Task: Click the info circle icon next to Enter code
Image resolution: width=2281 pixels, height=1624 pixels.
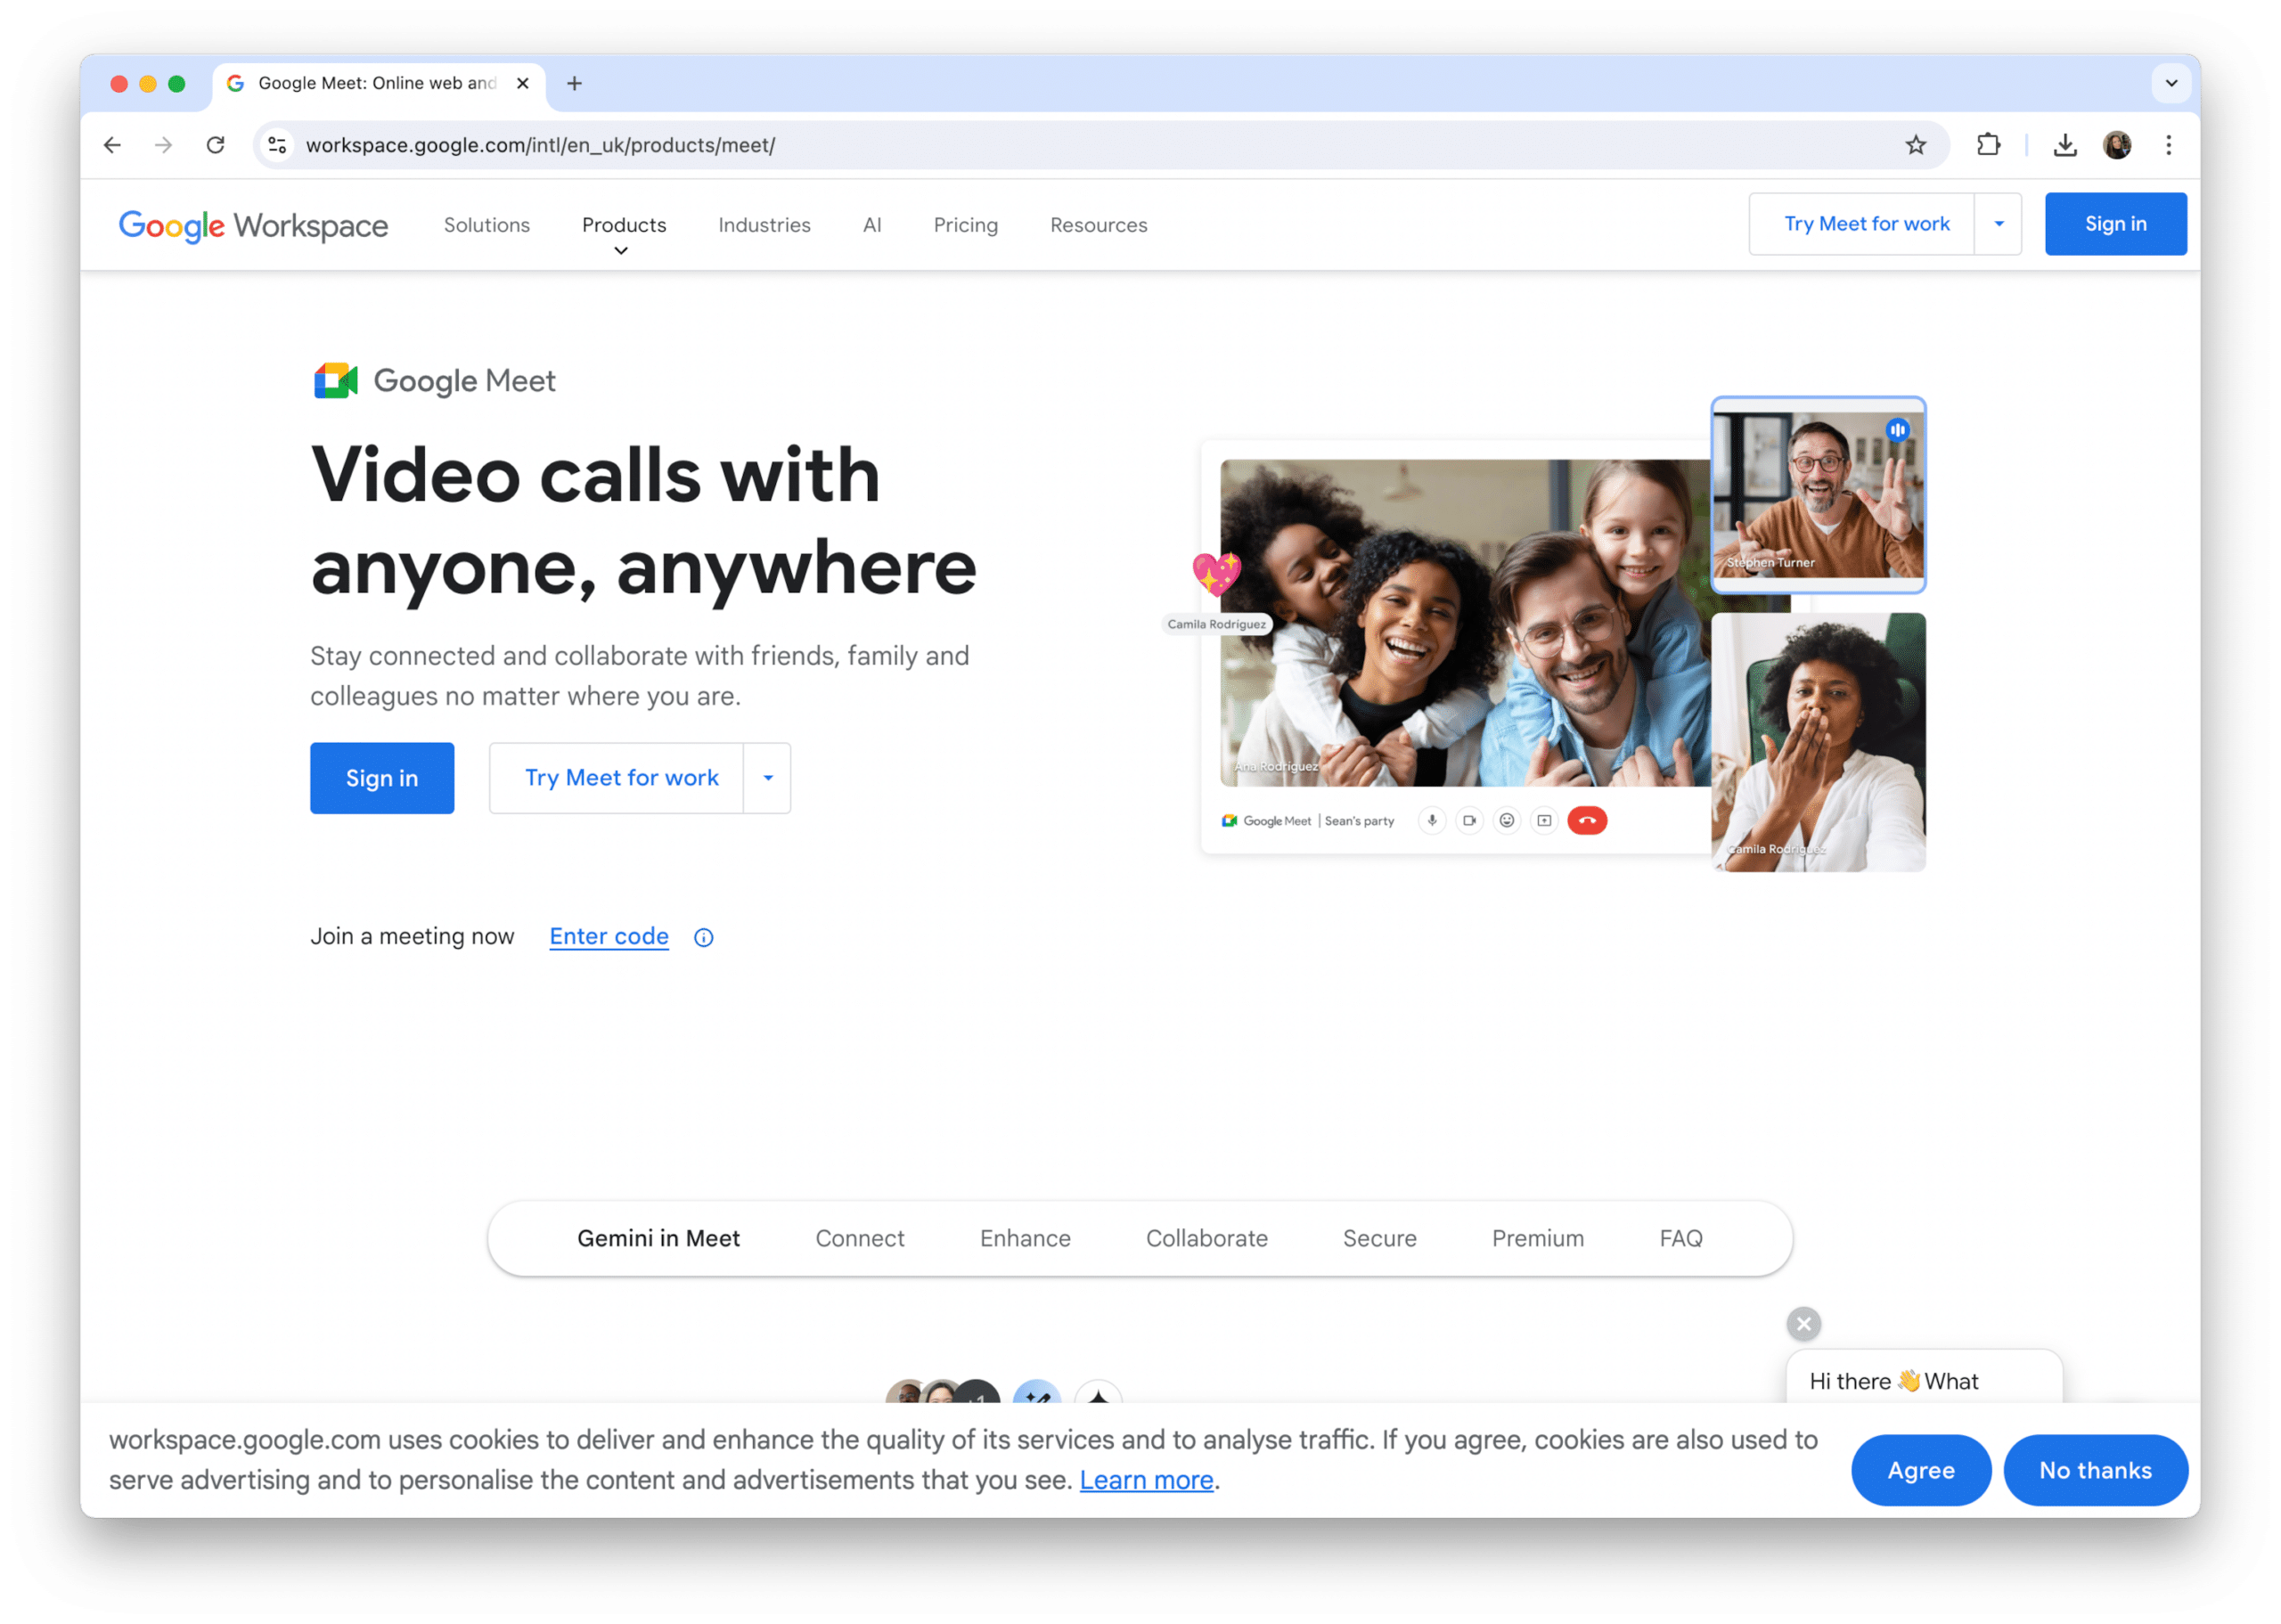Action: [x=703, y=937]
